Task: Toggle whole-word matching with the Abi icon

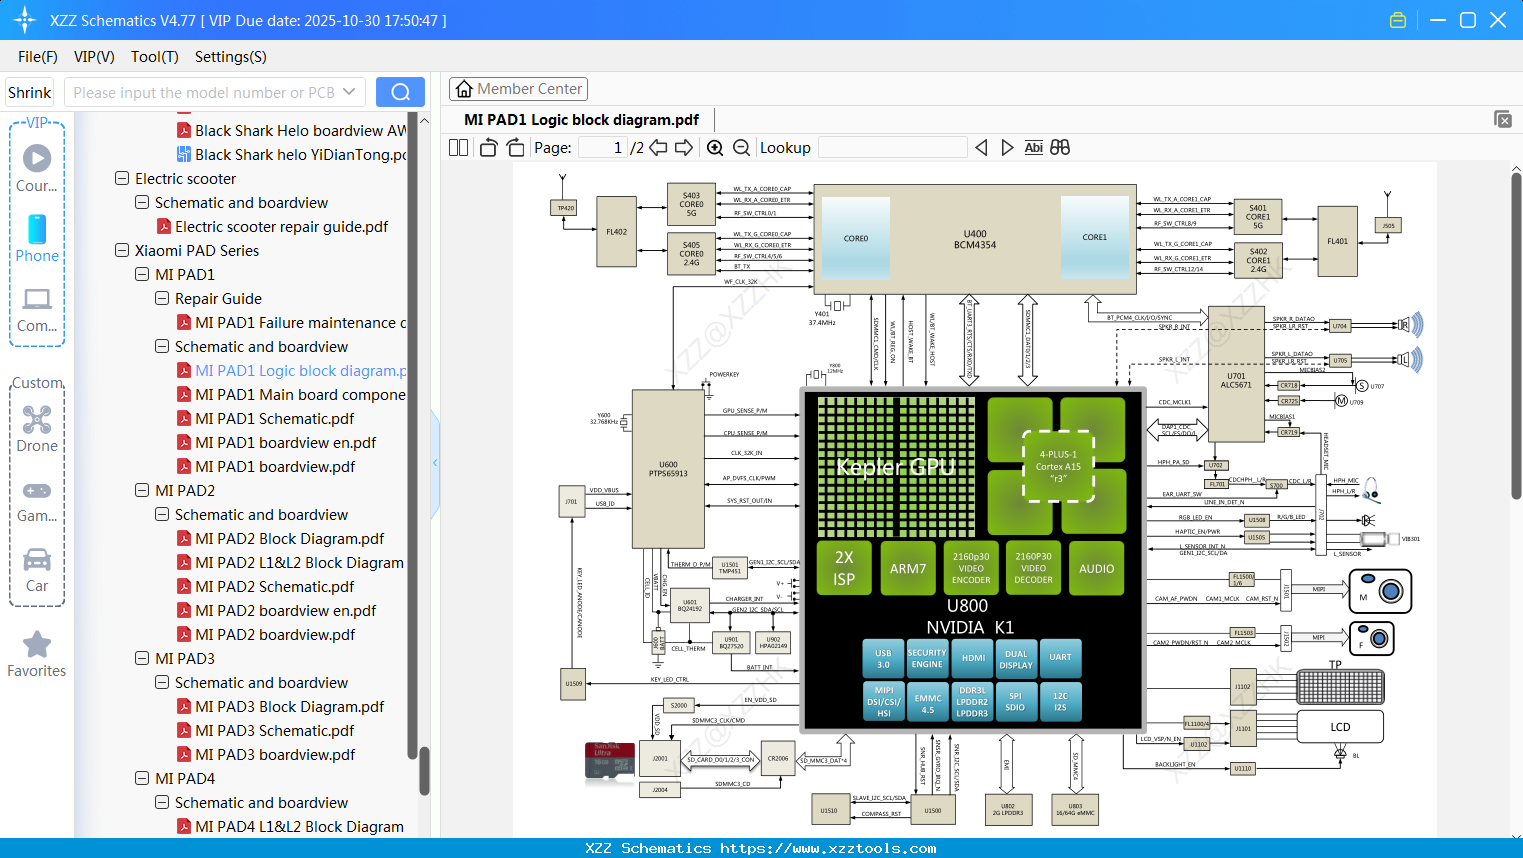Action: tap(1033, 147)
